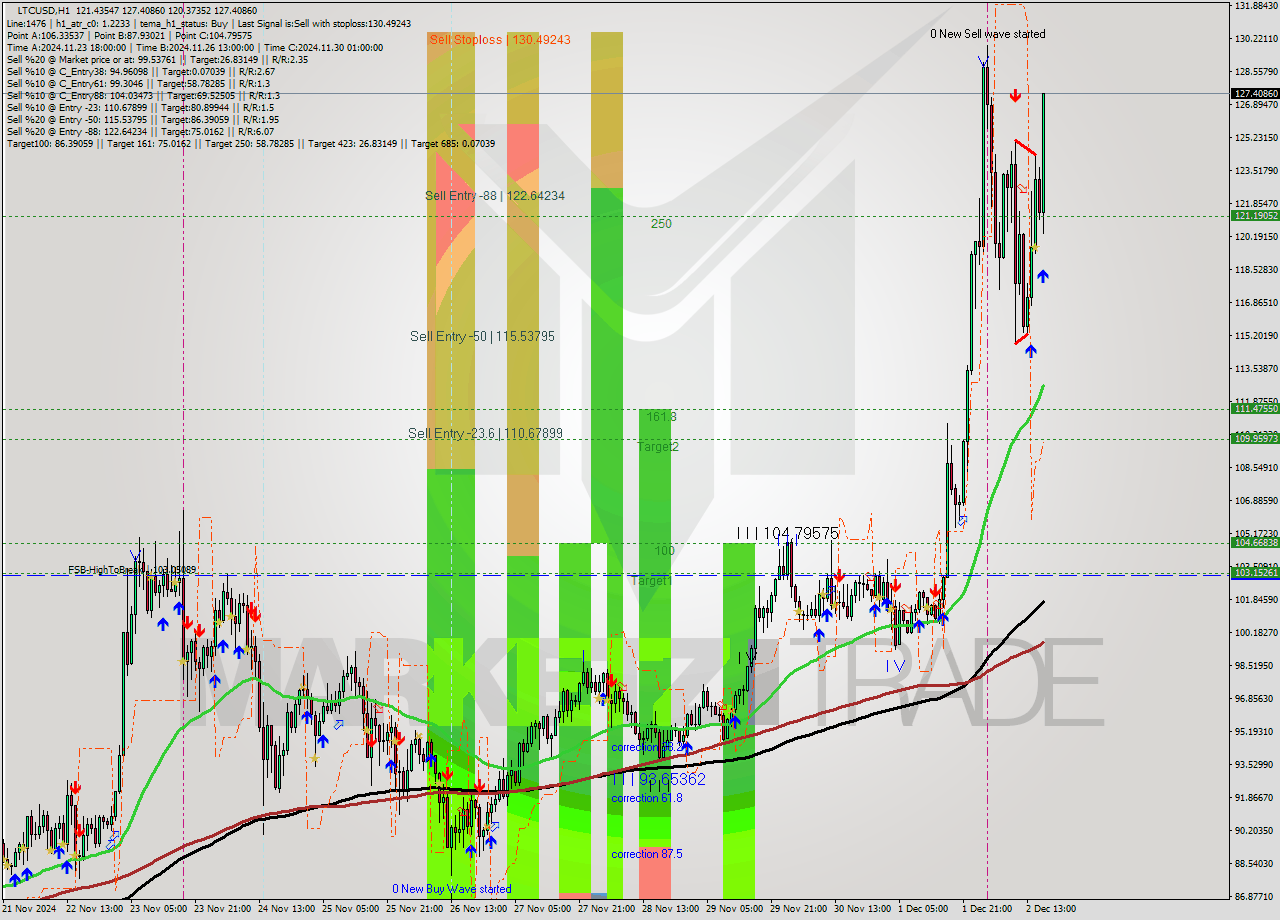This screenshot has height=920, width=1280.
Task: Select the 'FSB-HighToBreak | 103.03989' label
Action: 132,570
